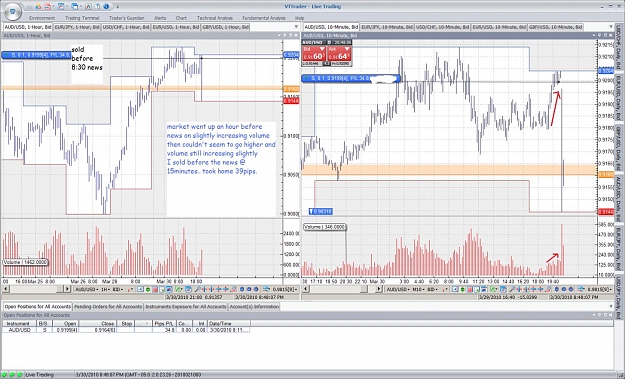Open the VTTrader round application menu button
Viewport: 625px width, 379px height.
(x=13, y=12)
